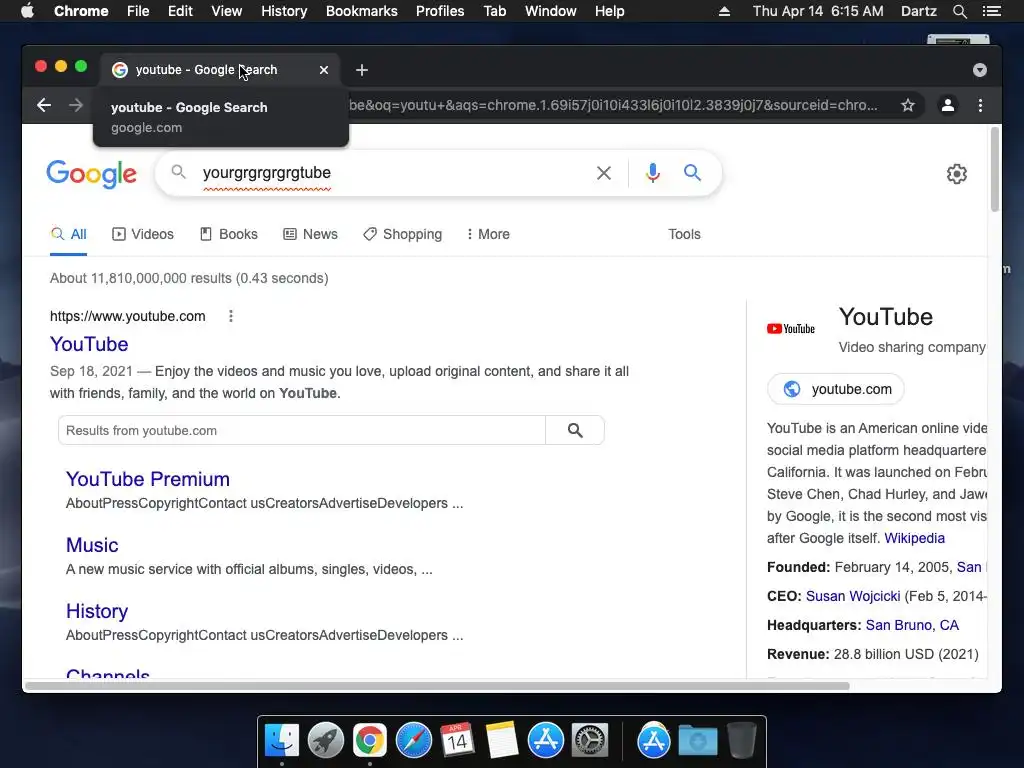Viewport: 1024px width, 768px height.
Task: Click the Chrome icon in the Dock
Action: pos(370,741)
